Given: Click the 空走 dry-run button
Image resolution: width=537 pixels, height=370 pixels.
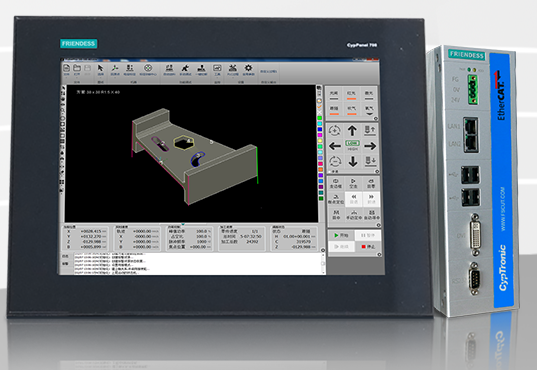Looking at the screenshot, I should tap(353, 183).
